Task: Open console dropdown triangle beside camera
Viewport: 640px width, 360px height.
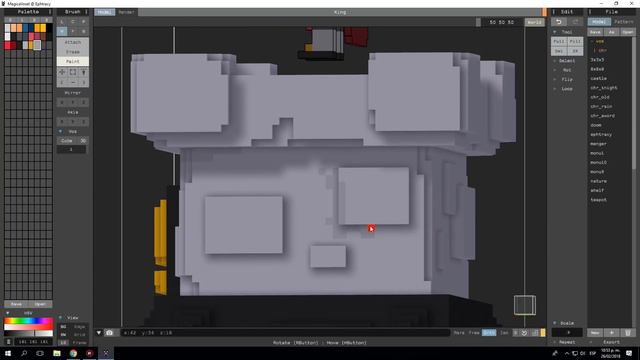Action: [x=99, y=333]
